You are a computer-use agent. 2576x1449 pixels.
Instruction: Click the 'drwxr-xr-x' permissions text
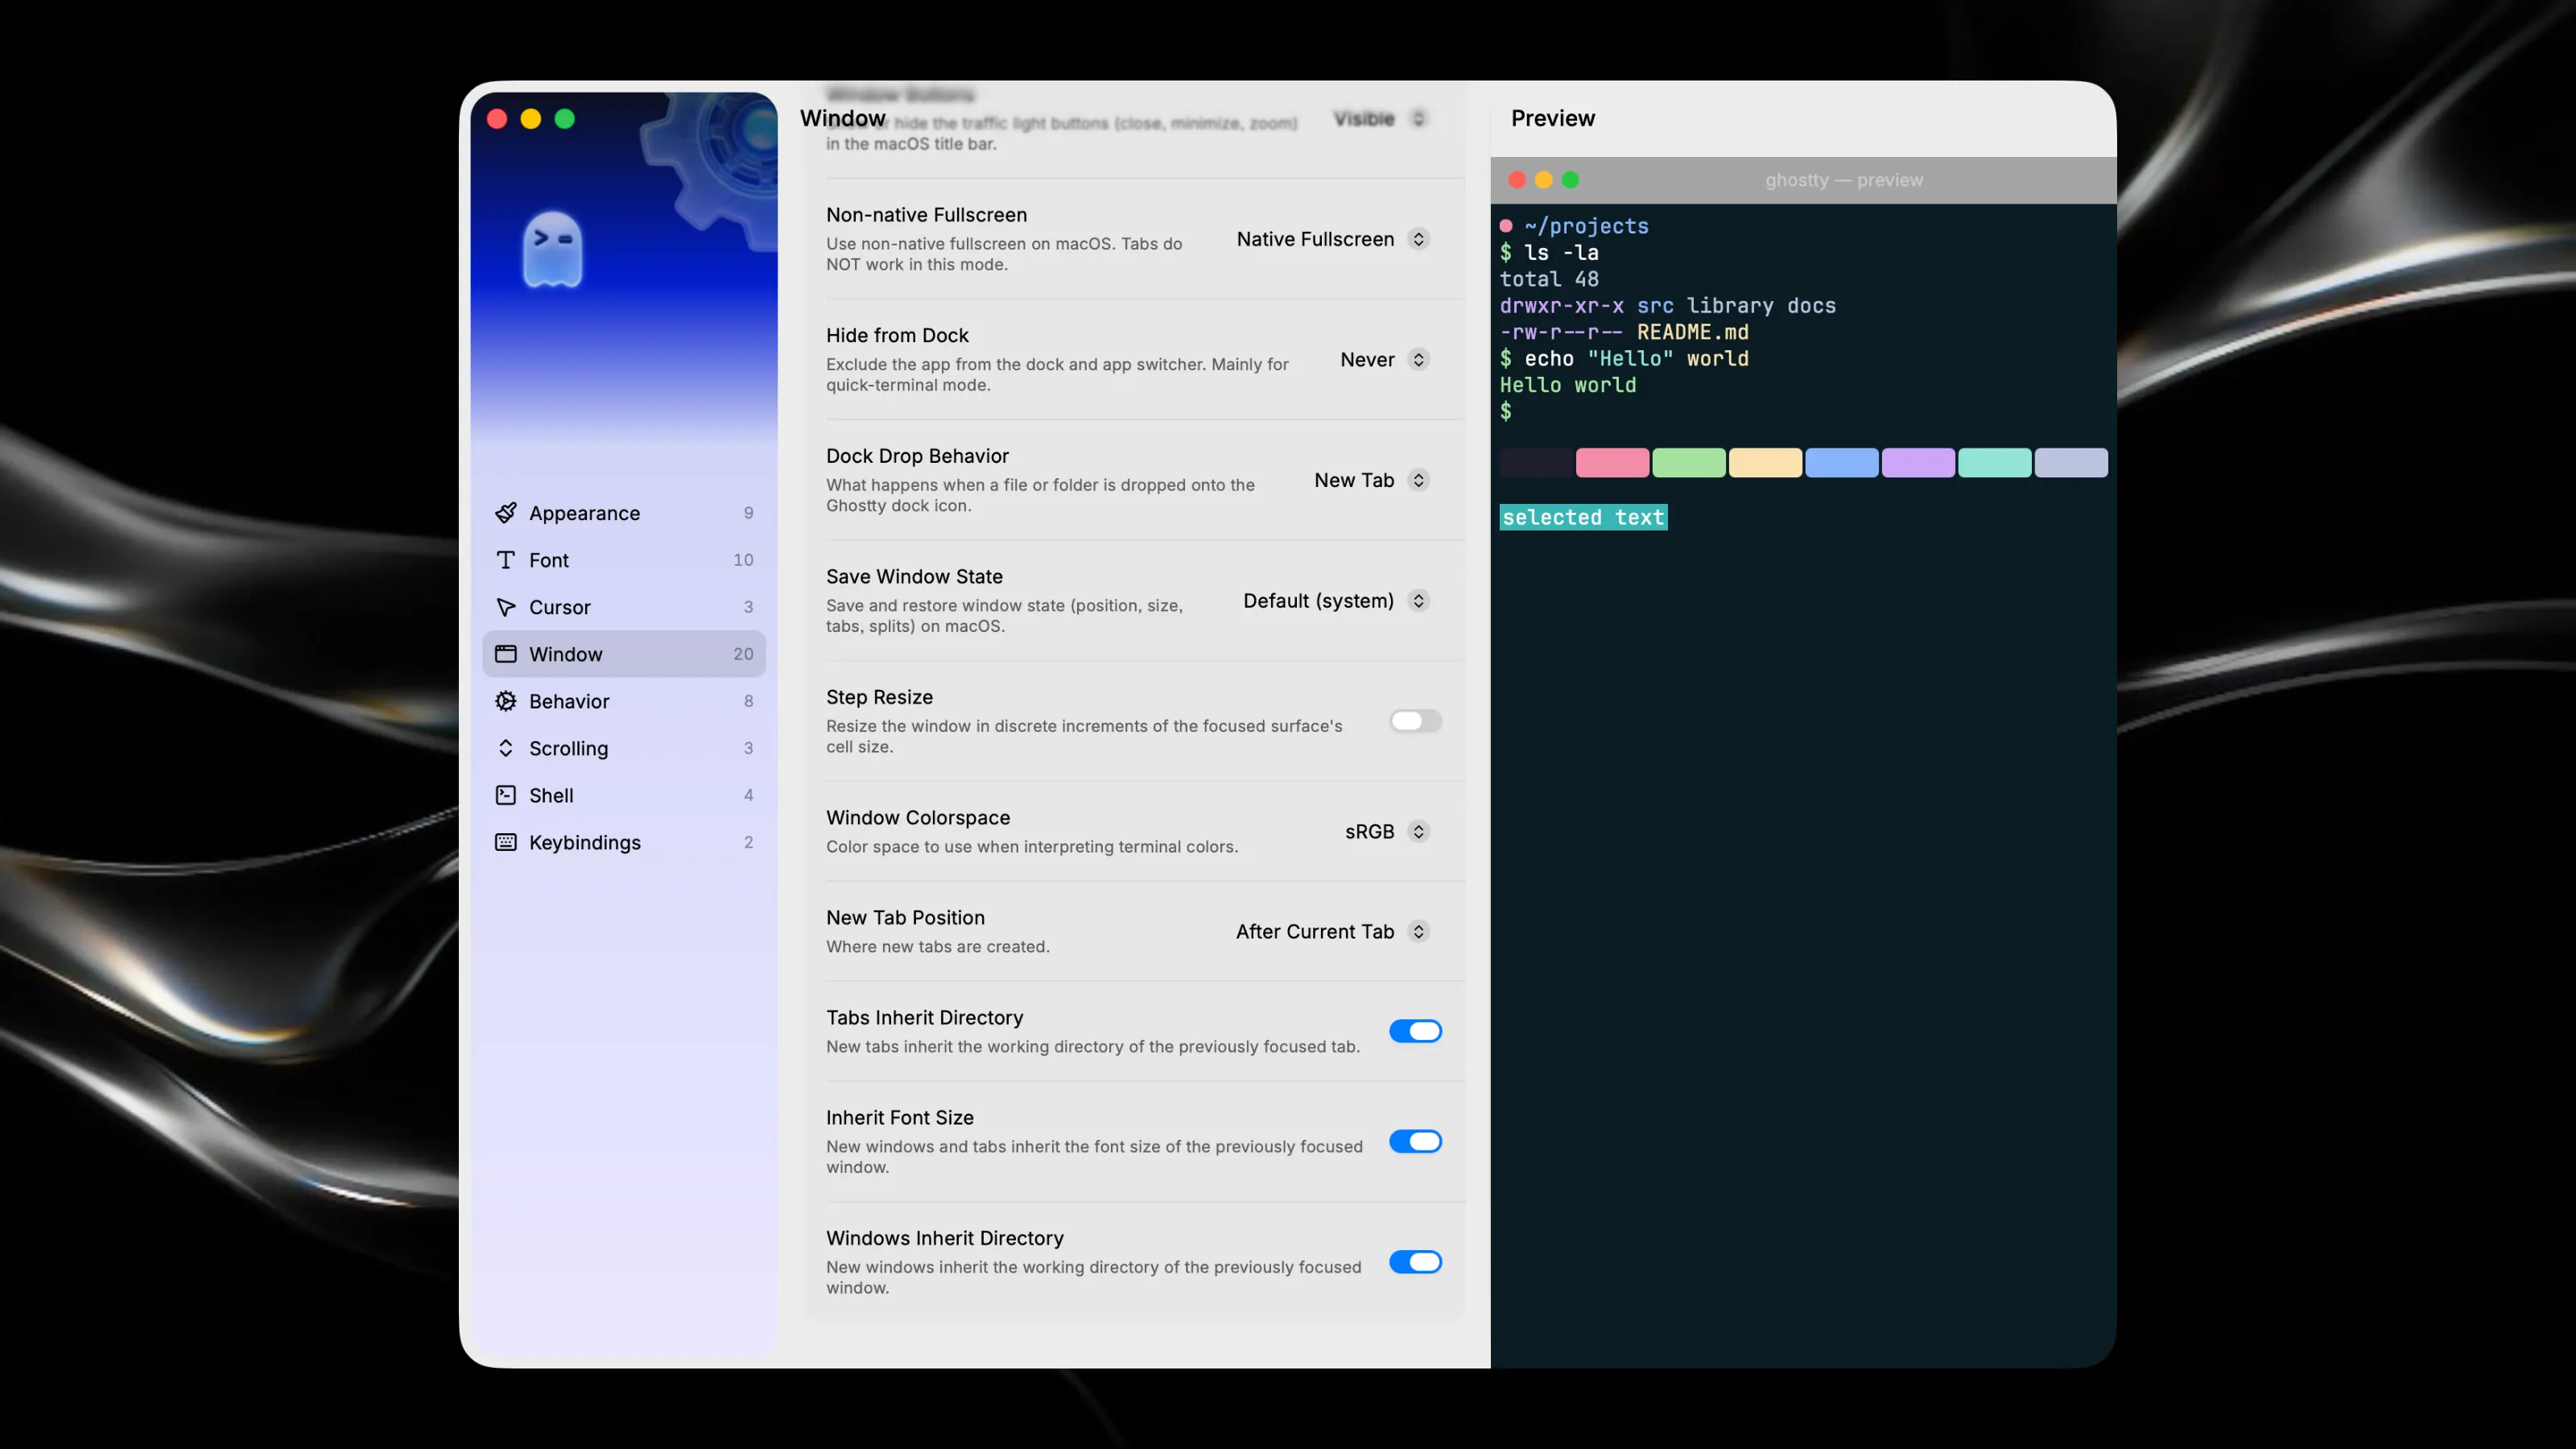tap(1562, 306)
